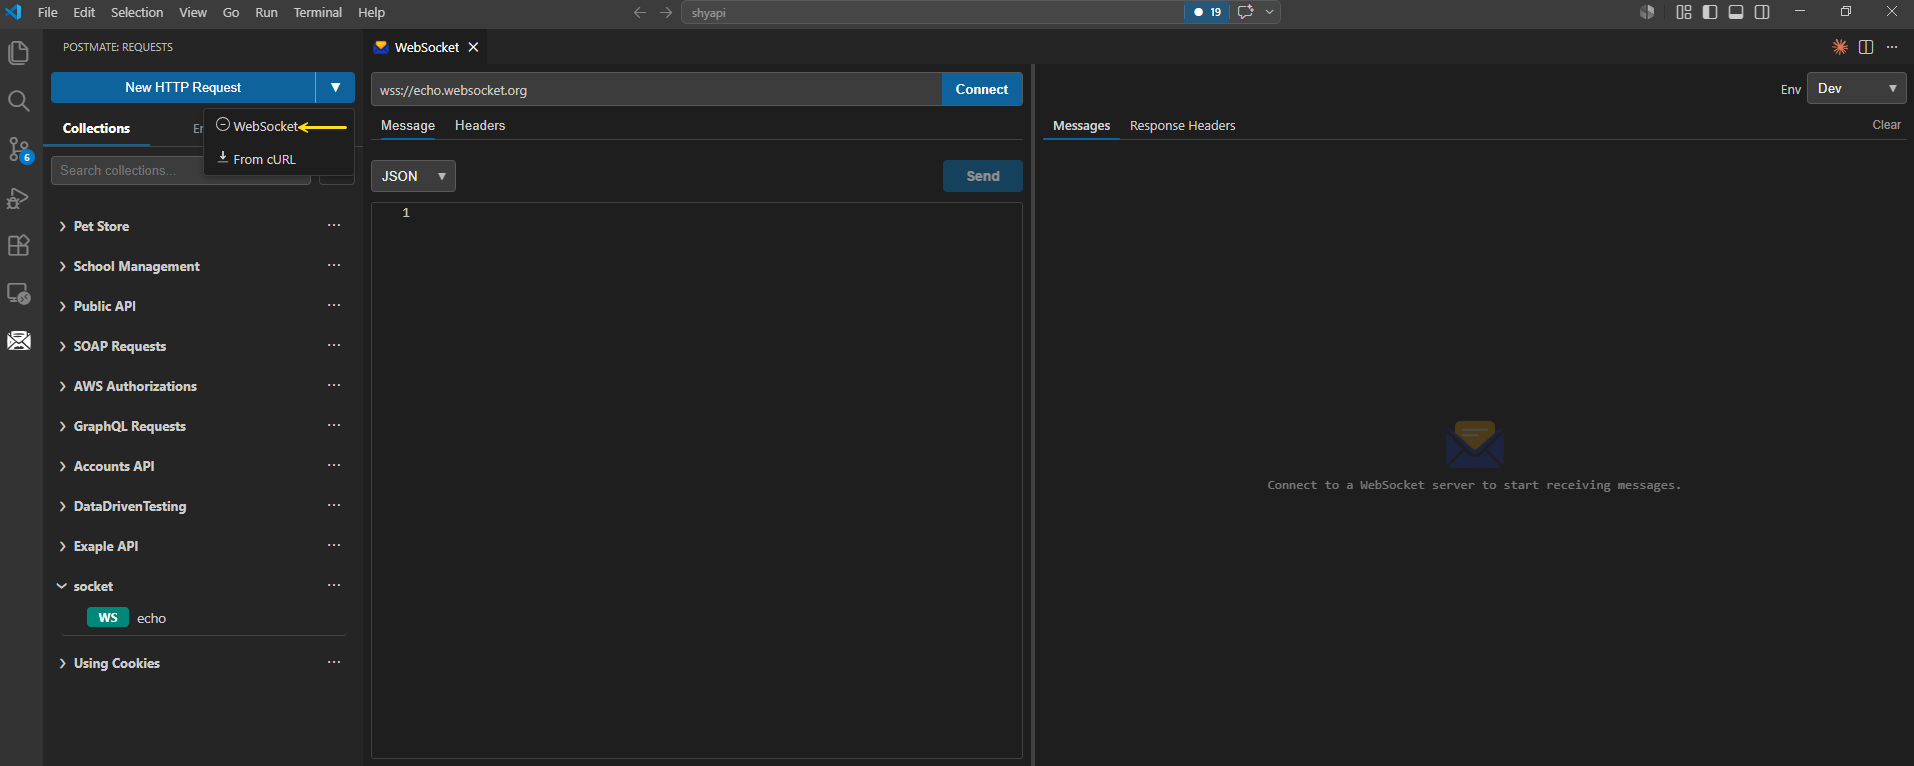
Task: Open options for Public API collection
Action: [x=334, y=305]
